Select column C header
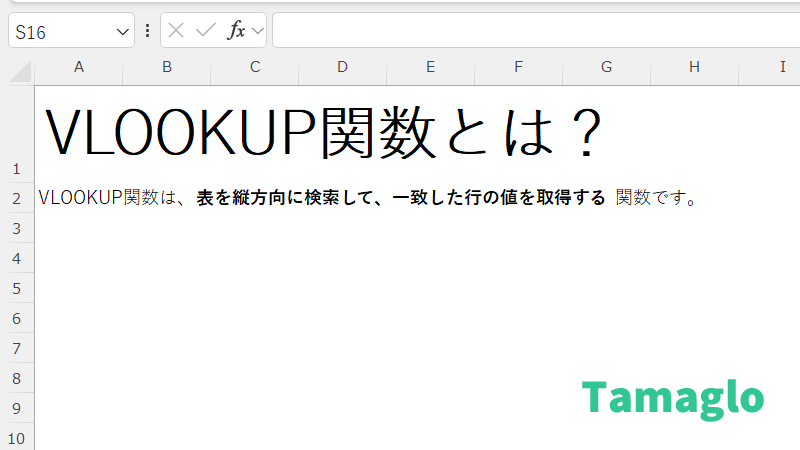Screen dimensions: 800x450 click(x=255, y=67)
